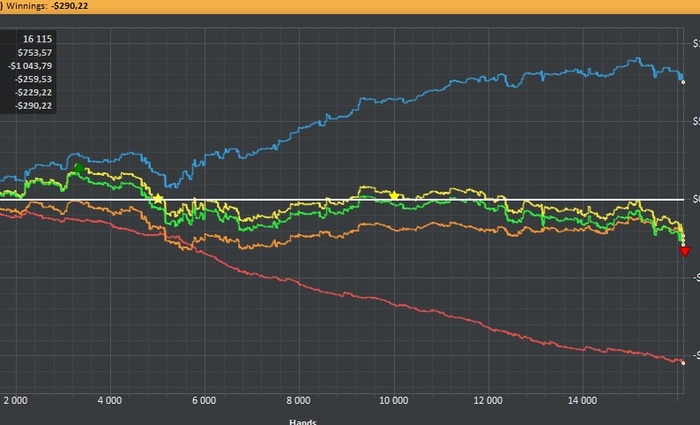
Task: Click the 14 000 x-axis label
Action: click(x=583, y=400)
